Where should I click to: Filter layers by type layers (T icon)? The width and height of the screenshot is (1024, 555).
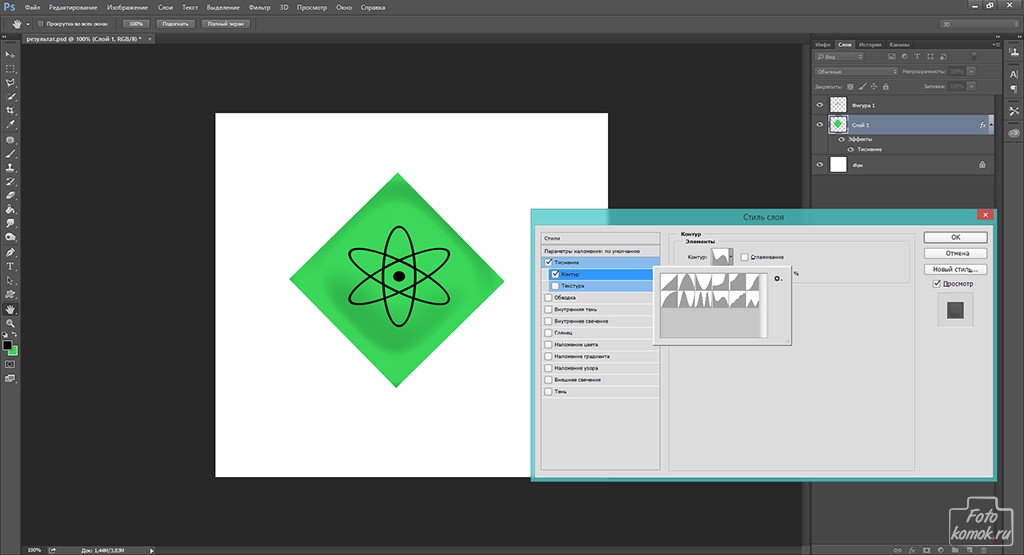(917, 57)
